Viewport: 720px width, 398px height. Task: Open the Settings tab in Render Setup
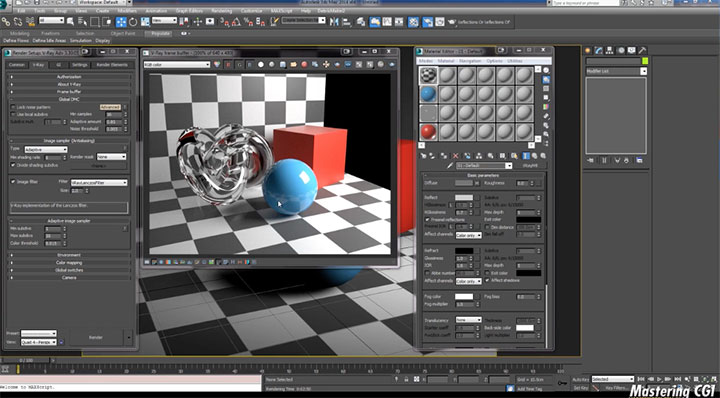point(80,65)
